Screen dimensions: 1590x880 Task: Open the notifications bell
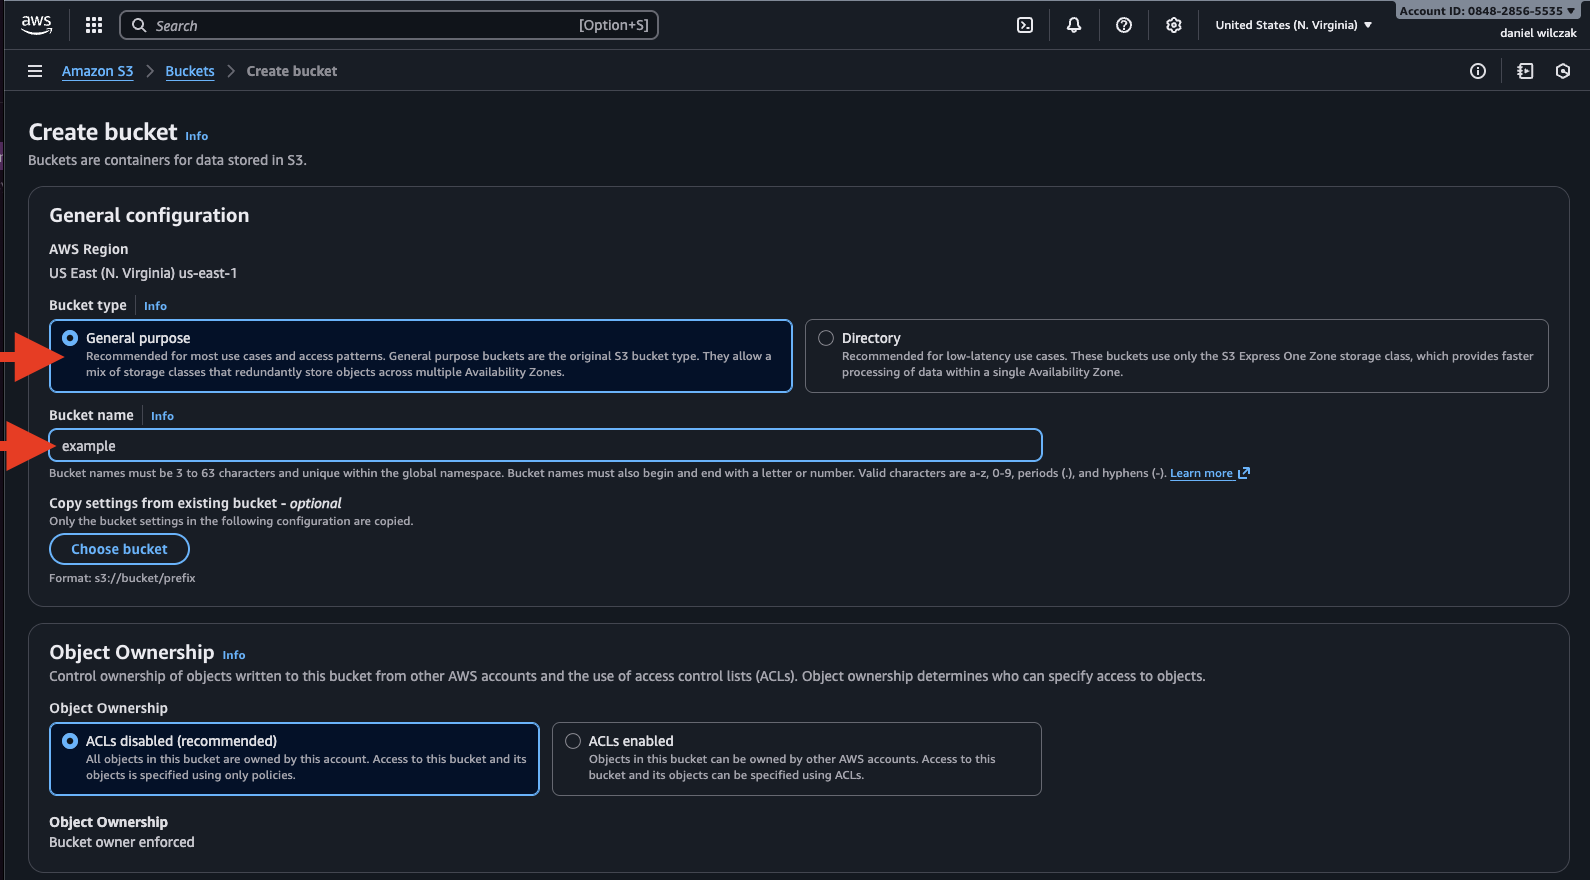pyautogui.click(x=1074, y=25)
